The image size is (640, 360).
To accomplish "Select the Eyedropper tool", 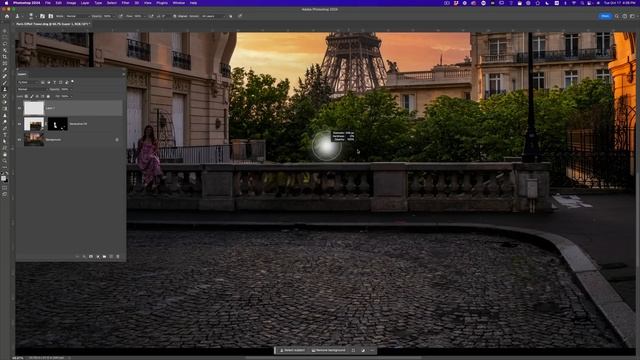I will tap(5, 69).
